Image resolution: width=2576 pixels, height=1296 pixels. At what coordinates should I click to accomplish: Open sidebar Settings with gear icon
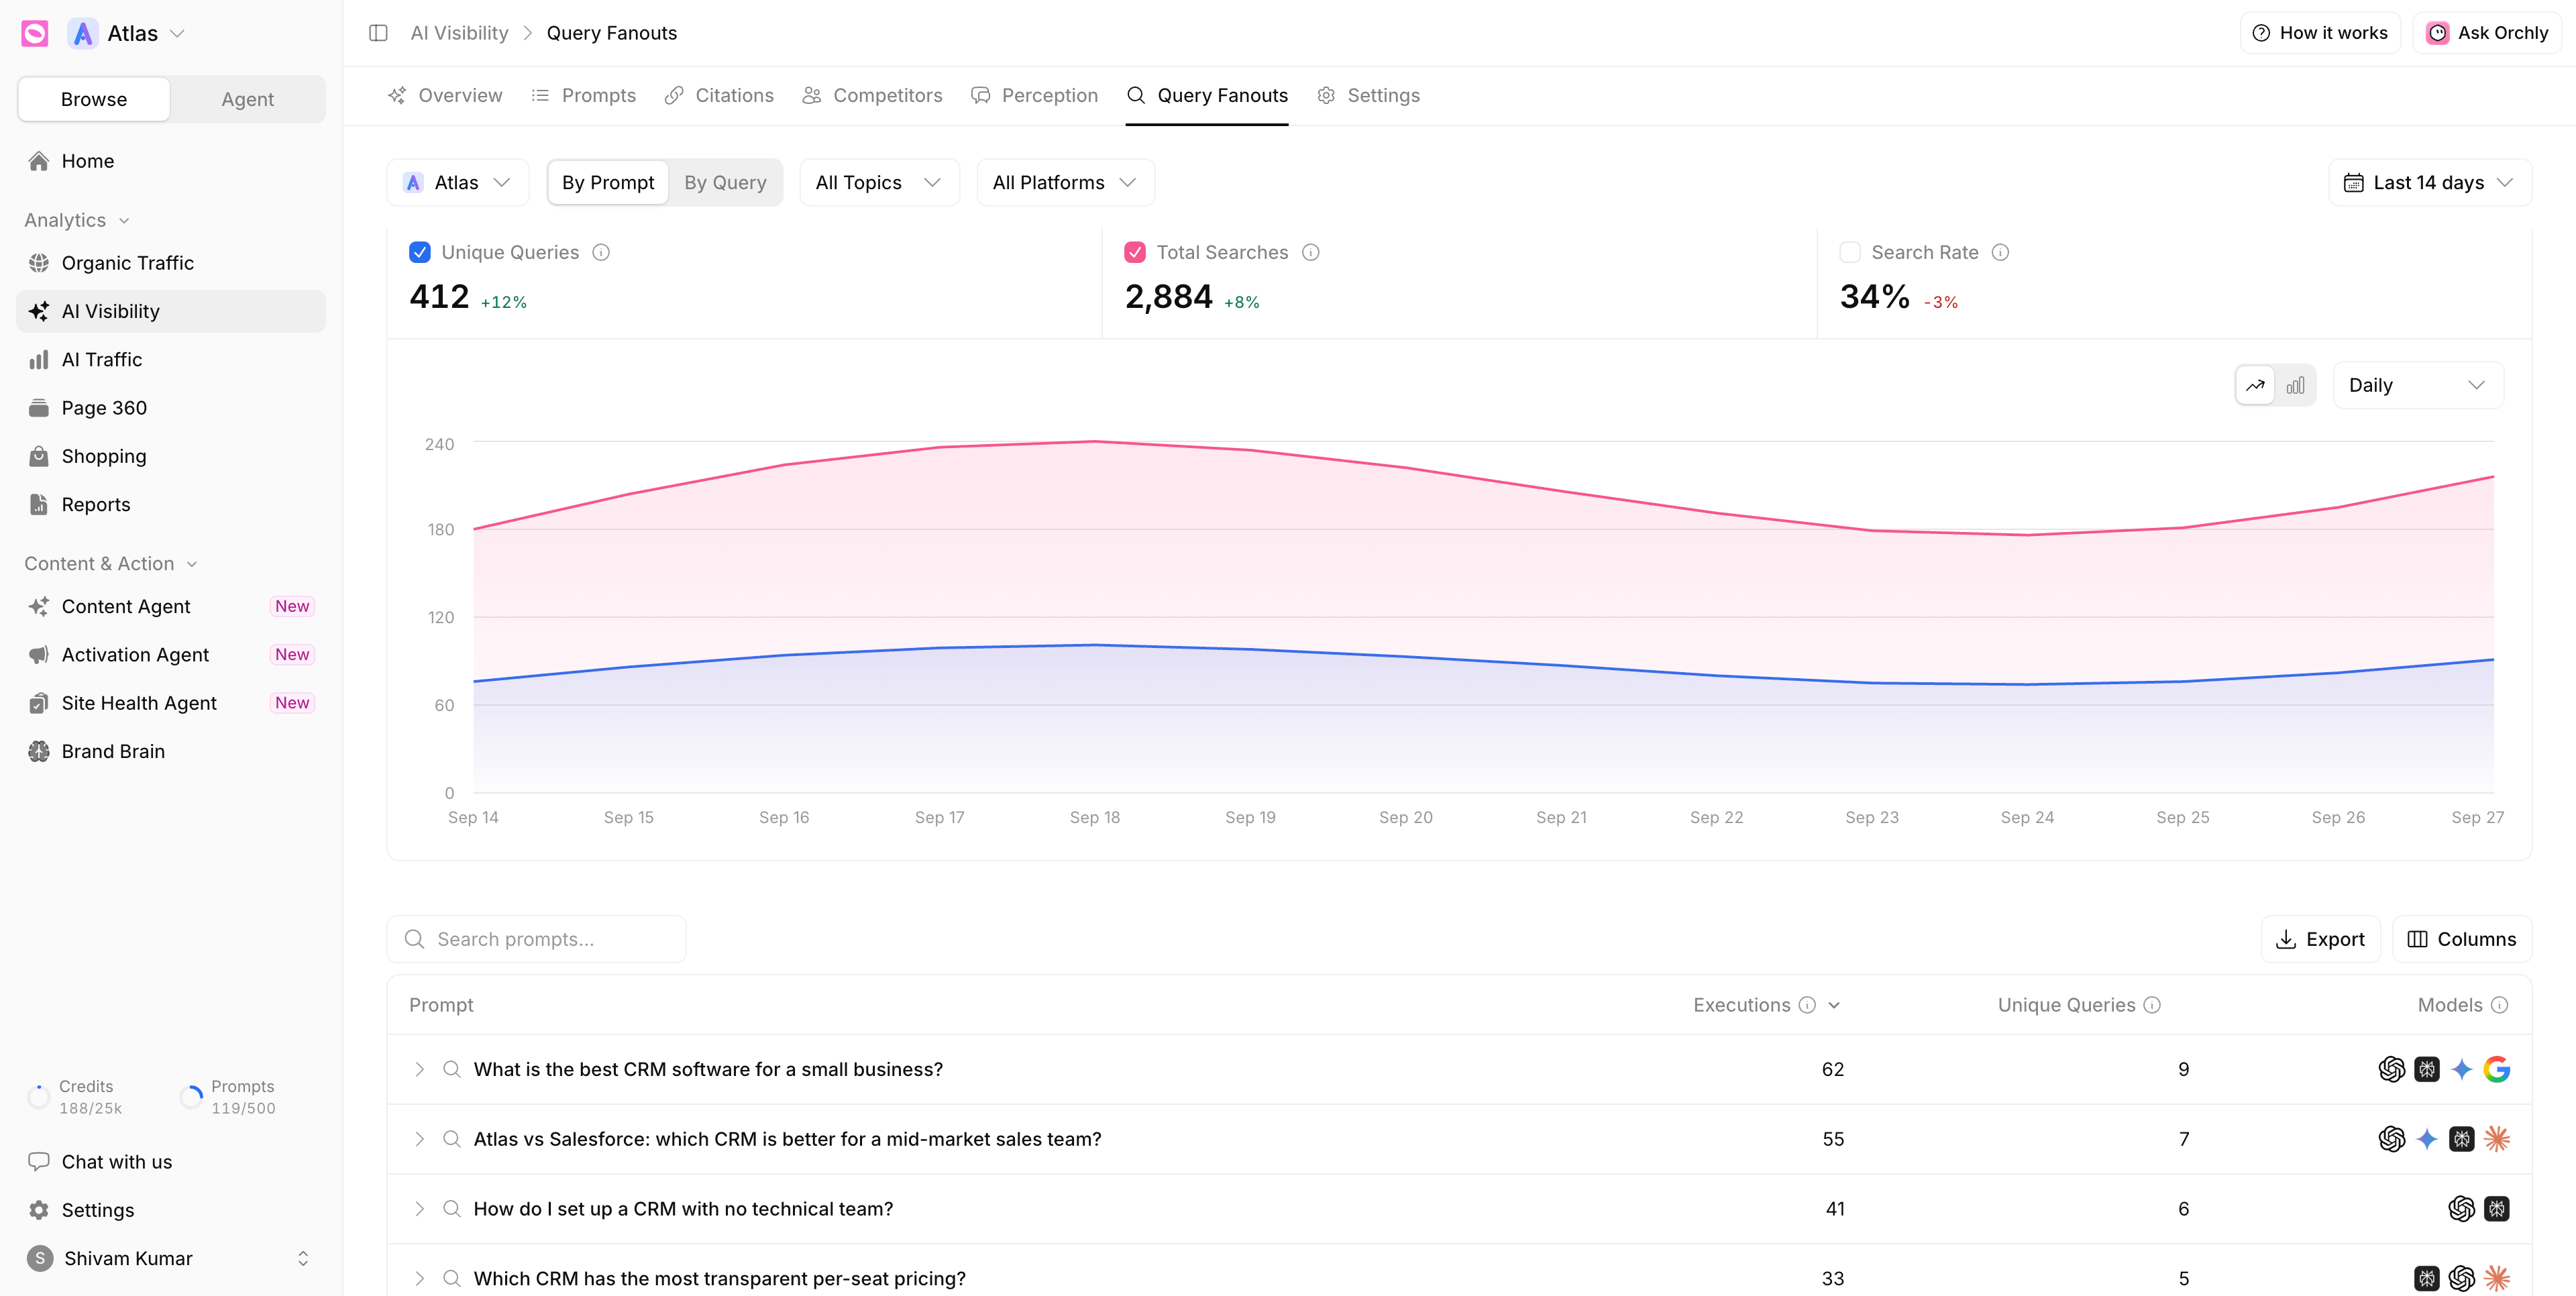(x=171, y=1210)
